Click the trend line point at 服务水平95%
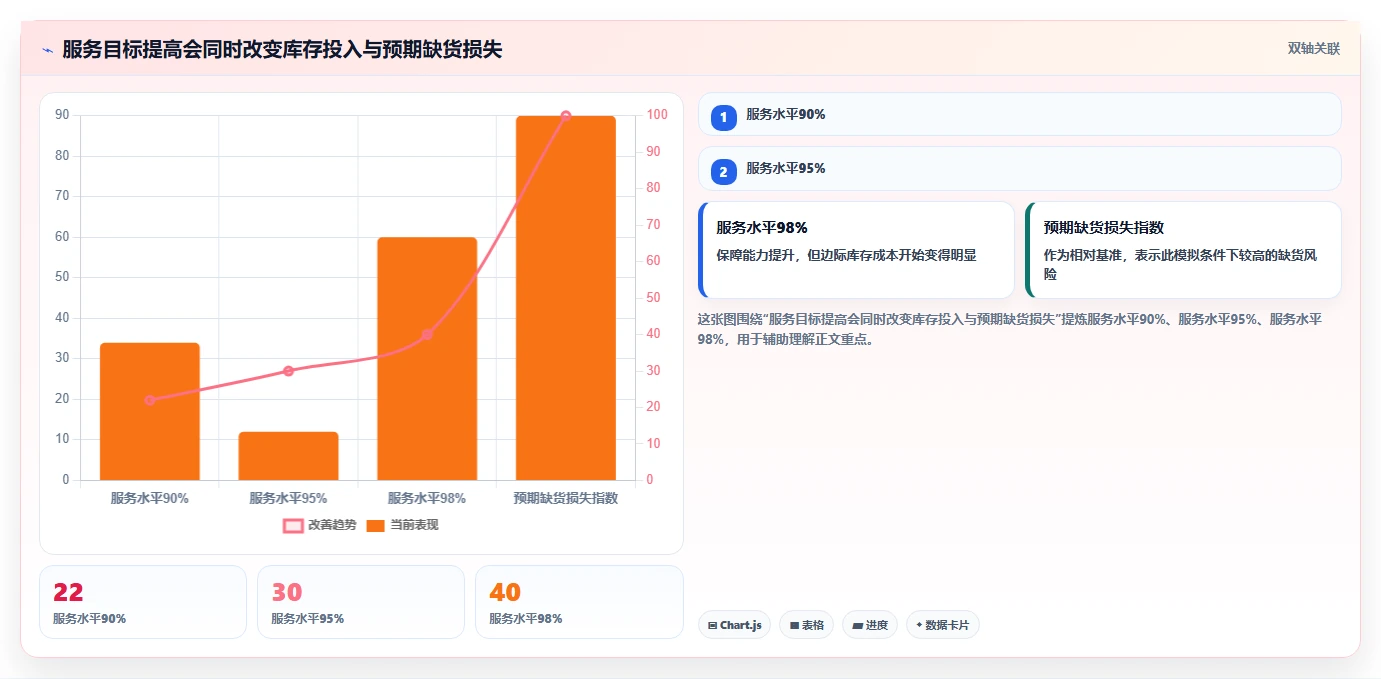This screenshot has width=1381, height=679. (x=288, y=371)
